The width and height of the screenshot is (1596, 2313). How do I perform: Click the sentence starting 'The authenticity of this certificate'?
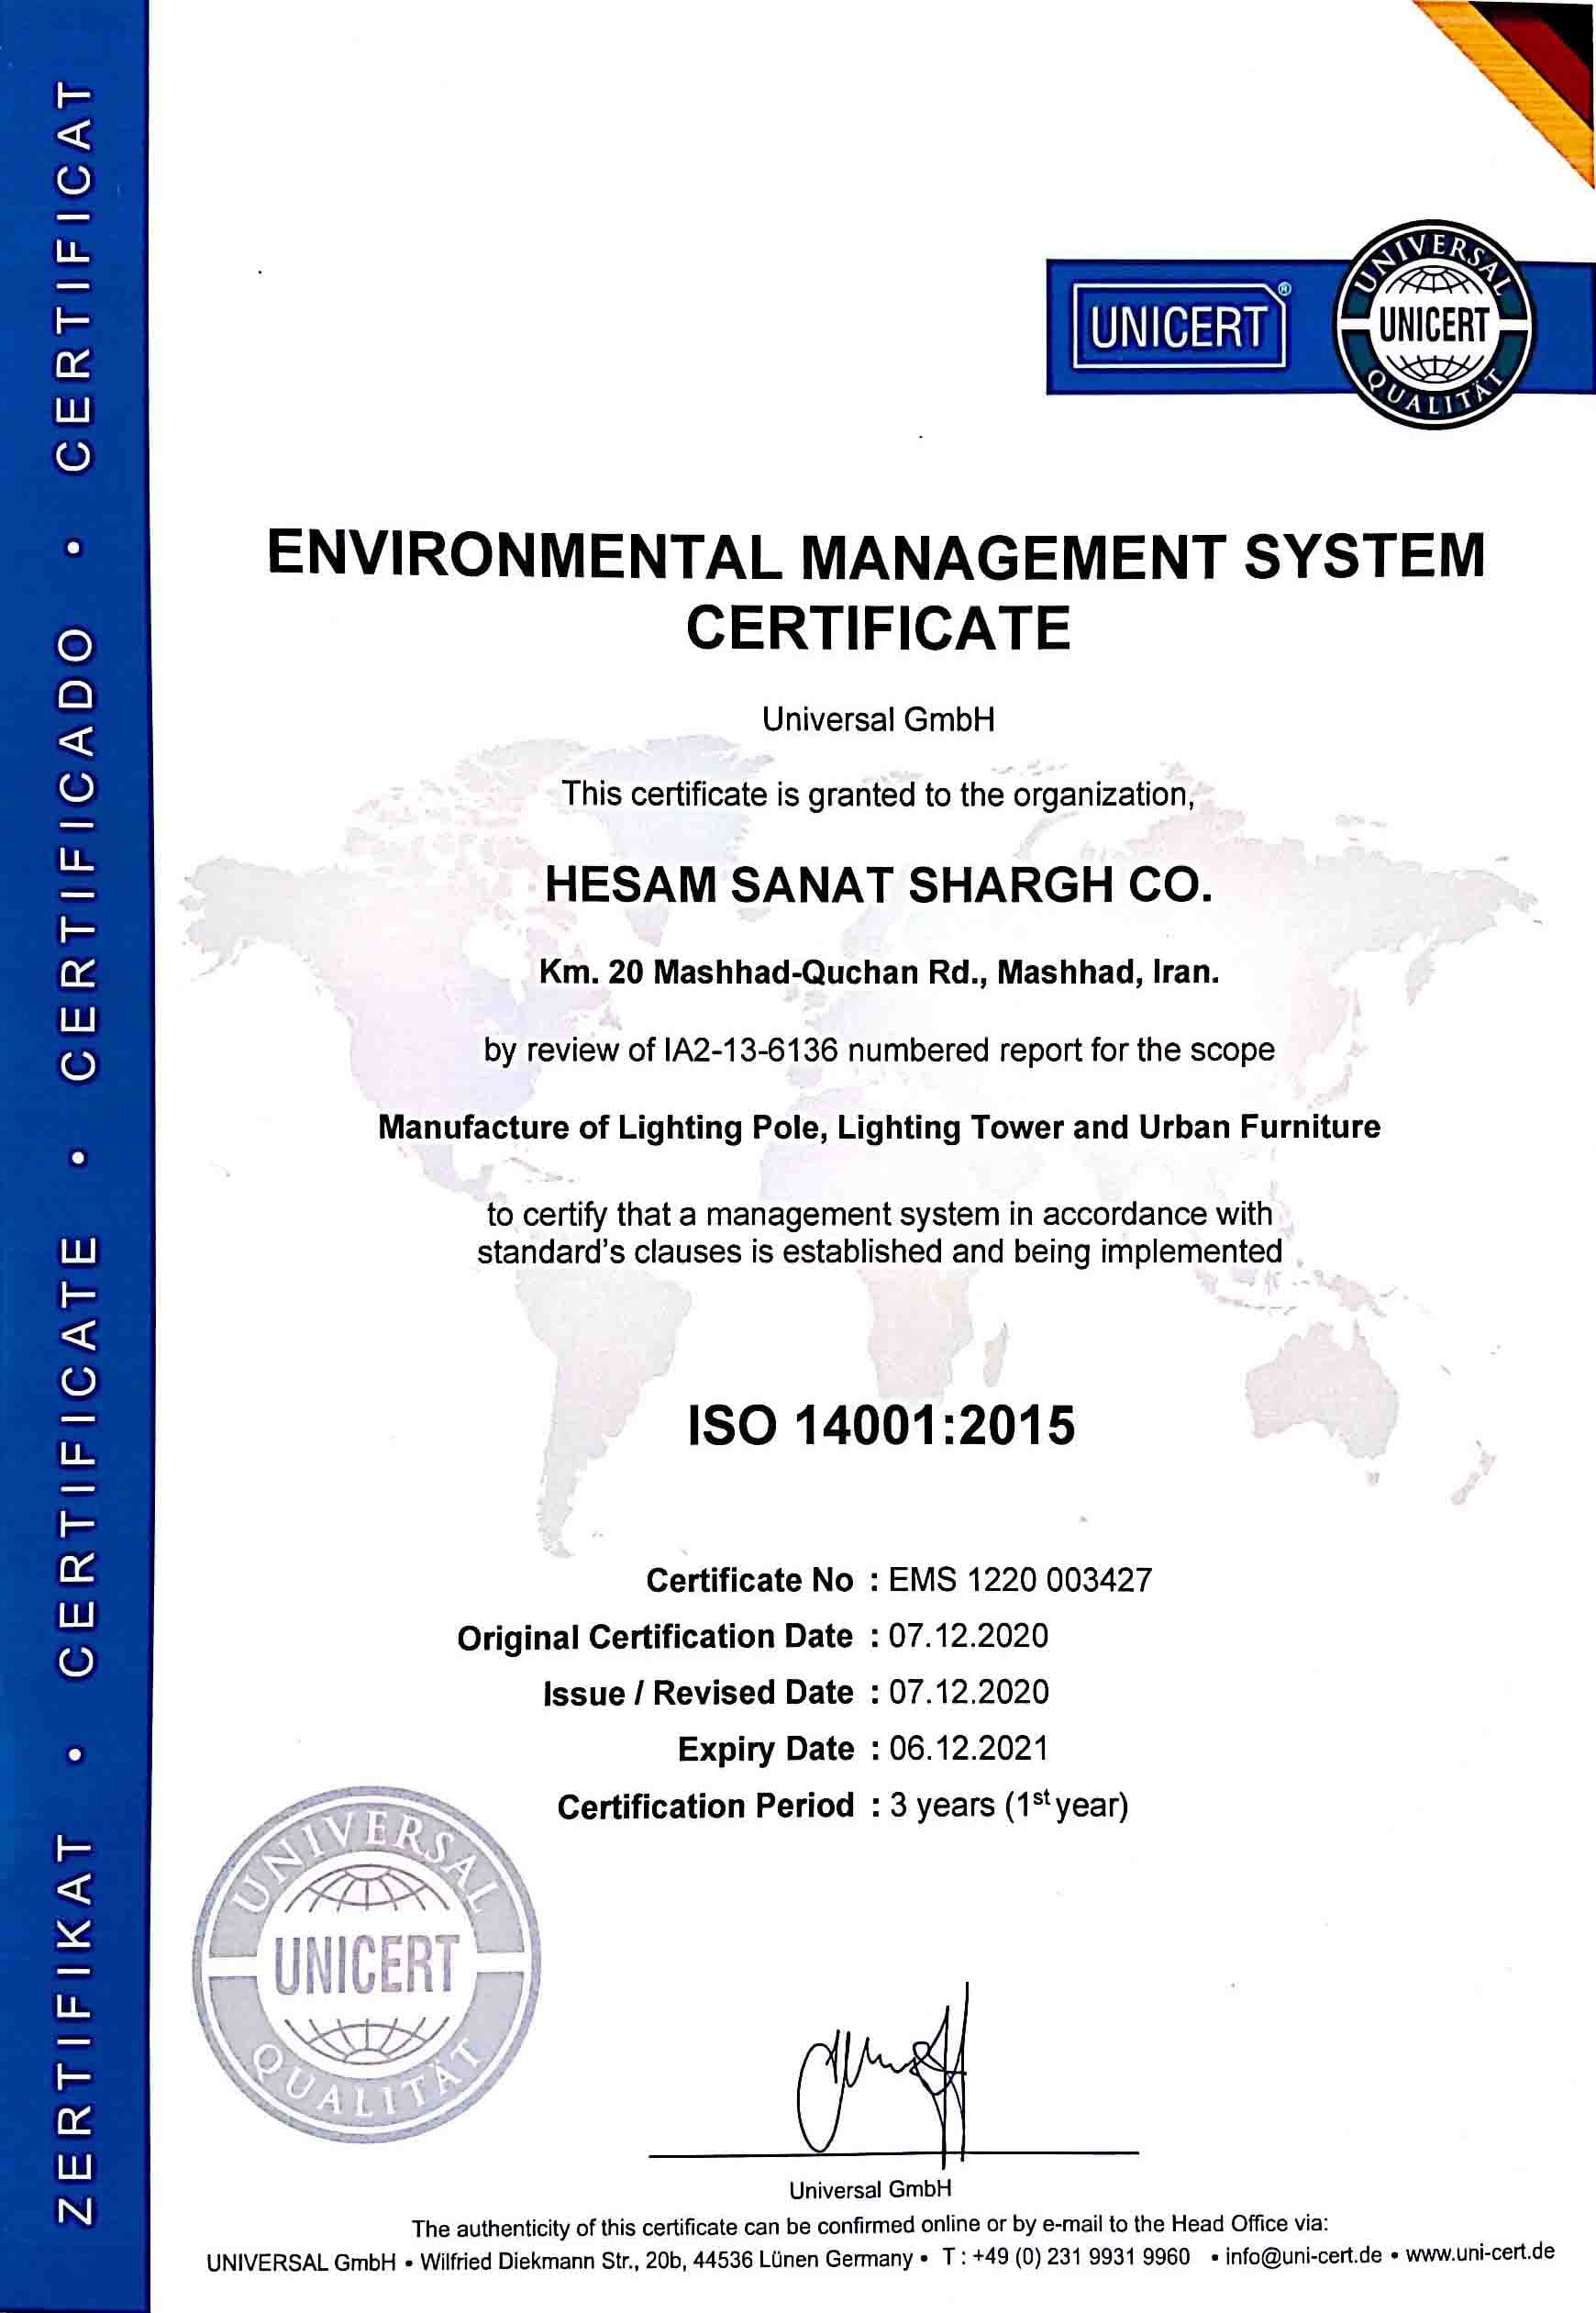pos(870,2225)
